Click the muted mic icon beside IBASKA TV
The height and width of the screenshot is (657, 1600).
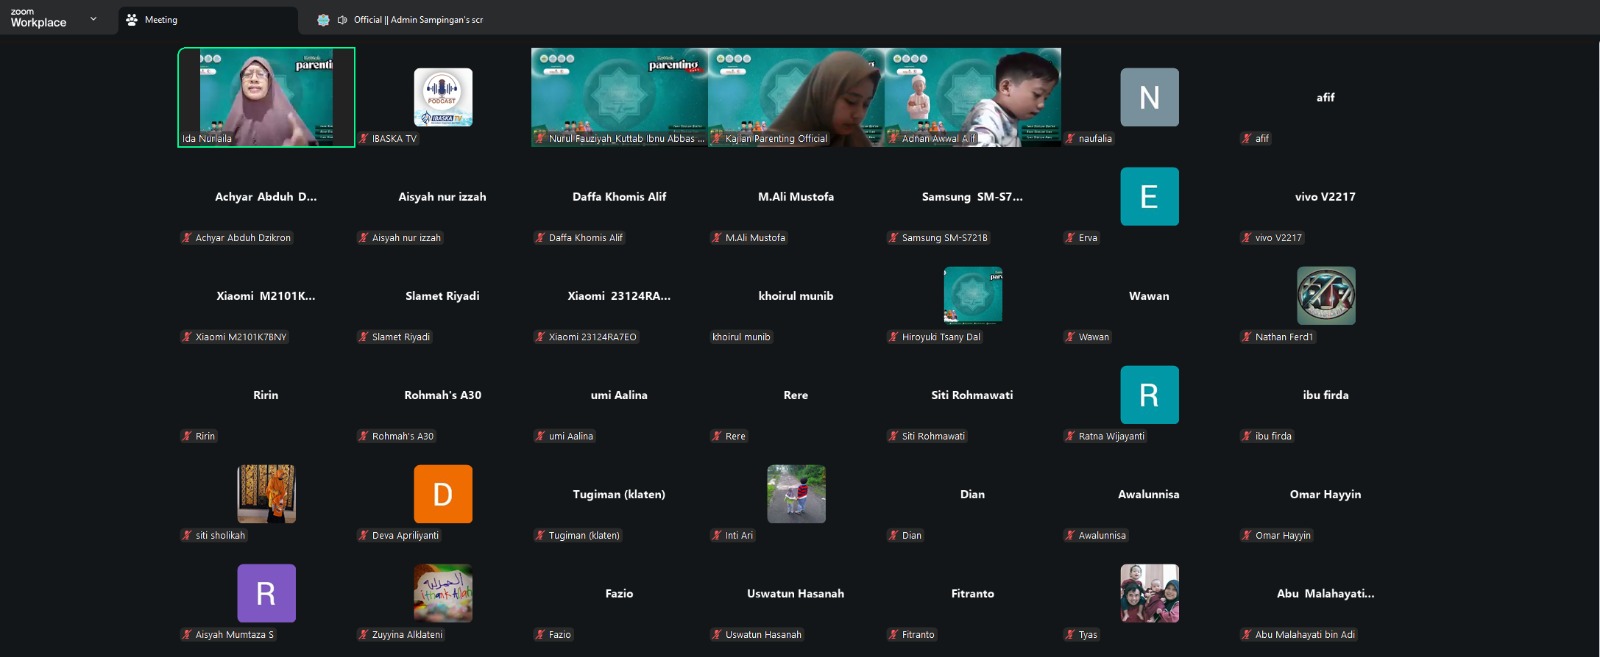[x=364, y=139]
